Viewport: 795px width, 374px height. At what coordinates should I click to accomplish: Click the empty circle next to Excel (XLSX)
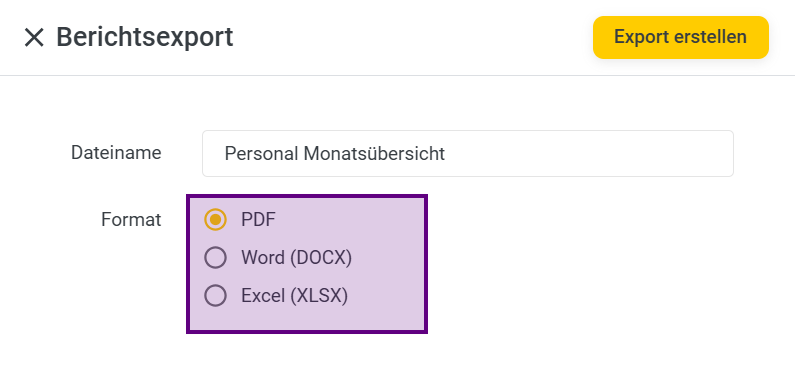tap(215, 295)
